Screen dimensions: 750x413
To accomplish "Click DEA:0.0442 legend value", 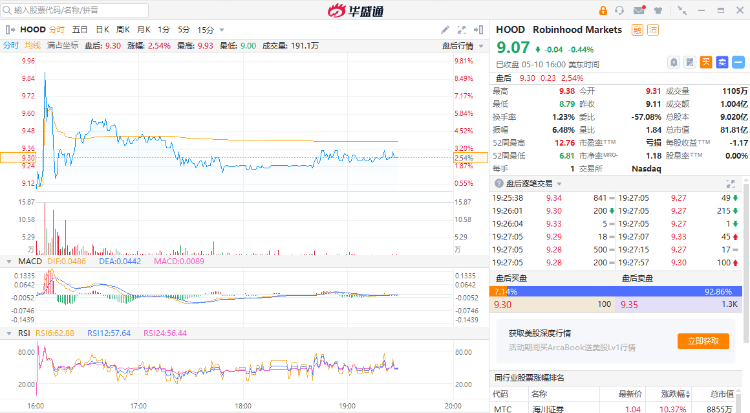I will 120,261.
